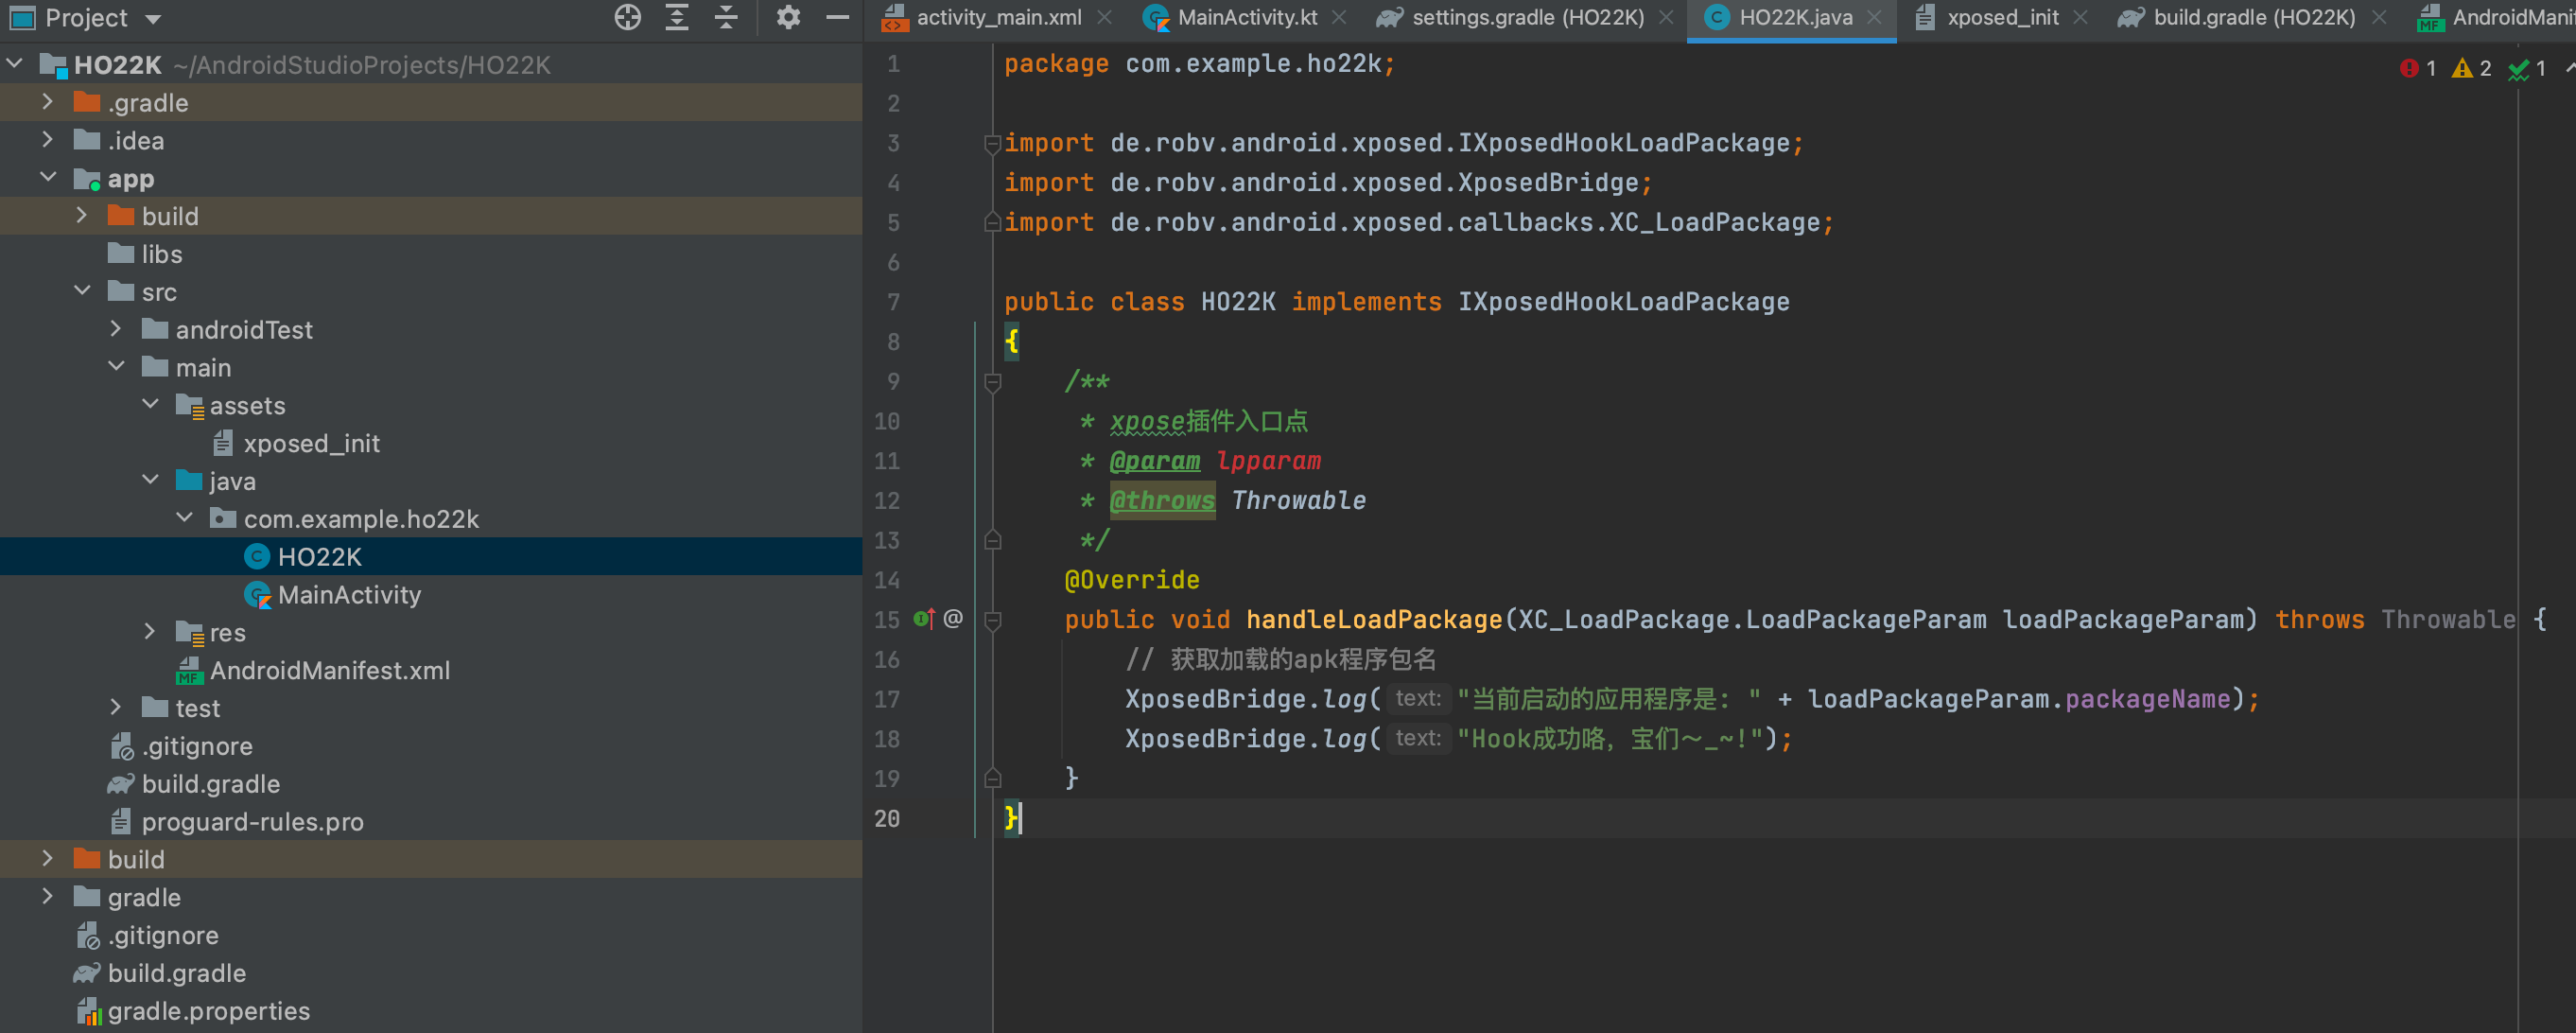Open the Project panel settings gear

coord(788,17)
